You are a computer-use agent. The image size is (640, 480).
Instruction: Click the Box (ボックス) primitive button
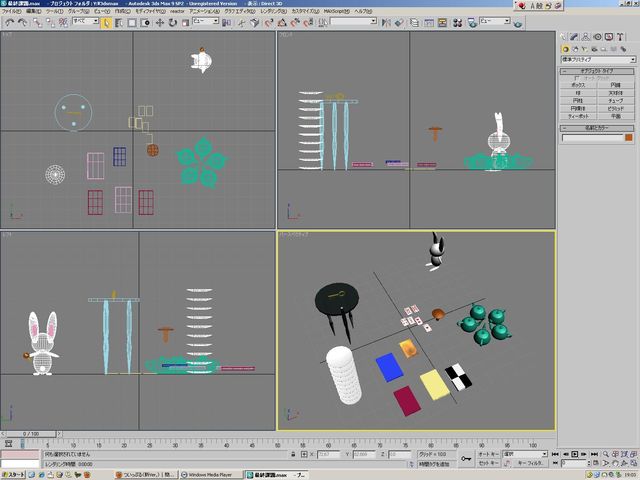[578, 85]
